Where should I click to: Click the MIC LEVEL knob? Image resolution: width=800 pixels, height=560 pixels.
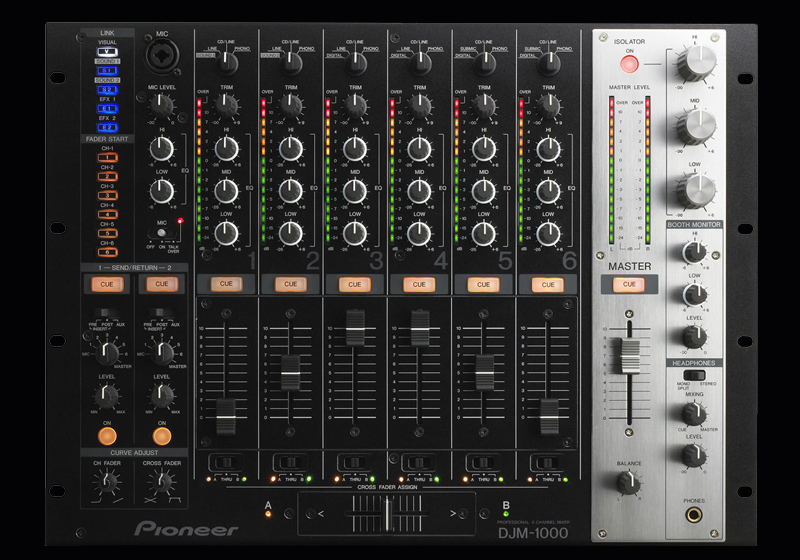click(x=162, y=106)
